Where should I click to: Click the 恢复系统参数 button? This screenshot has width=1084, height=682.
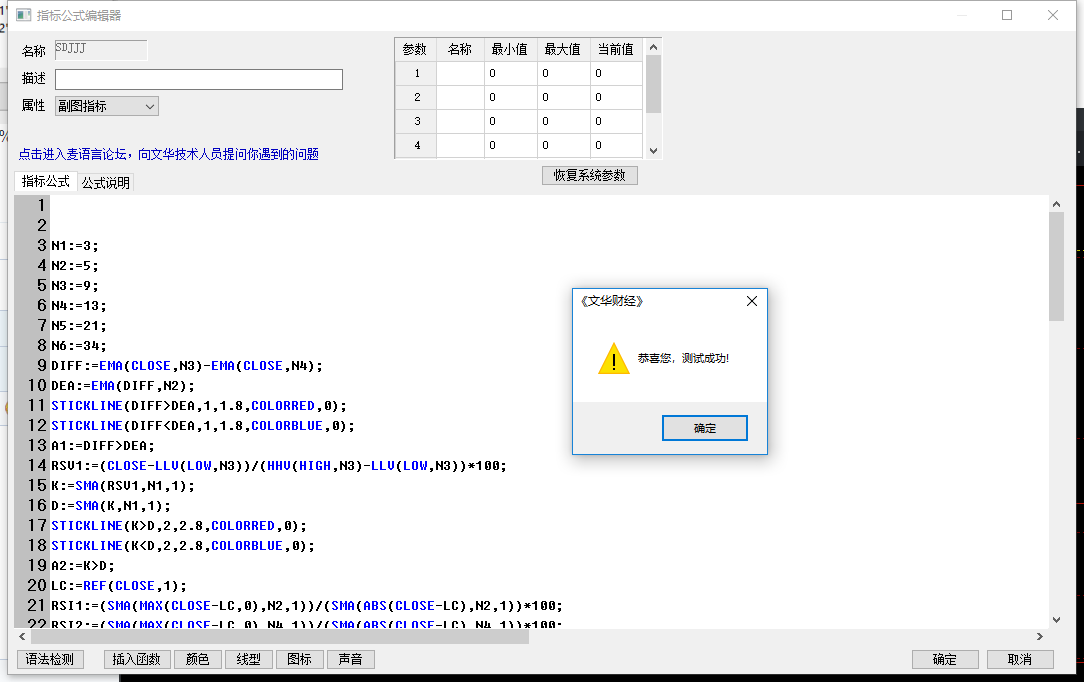pyautogui.click(x=589, y=176)
